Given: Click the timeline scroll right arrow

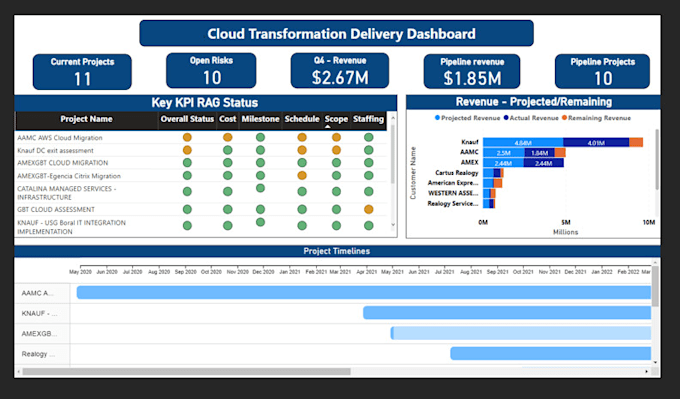Looking at the screenshot, I should point(647,372).
